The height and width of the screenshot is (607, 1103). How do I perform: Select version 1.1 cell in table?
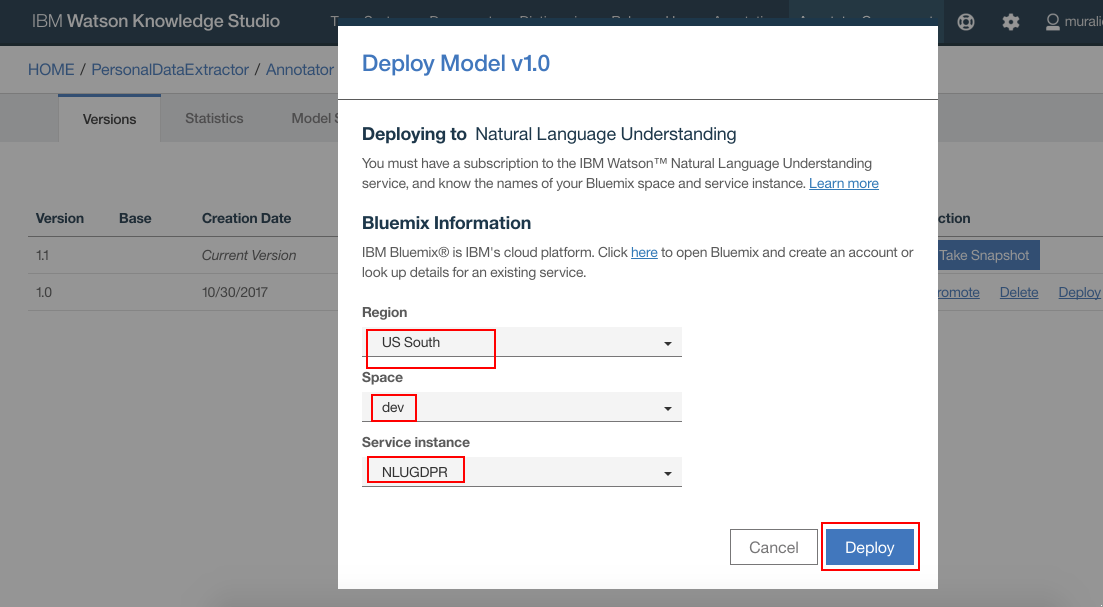pos(42,255)
